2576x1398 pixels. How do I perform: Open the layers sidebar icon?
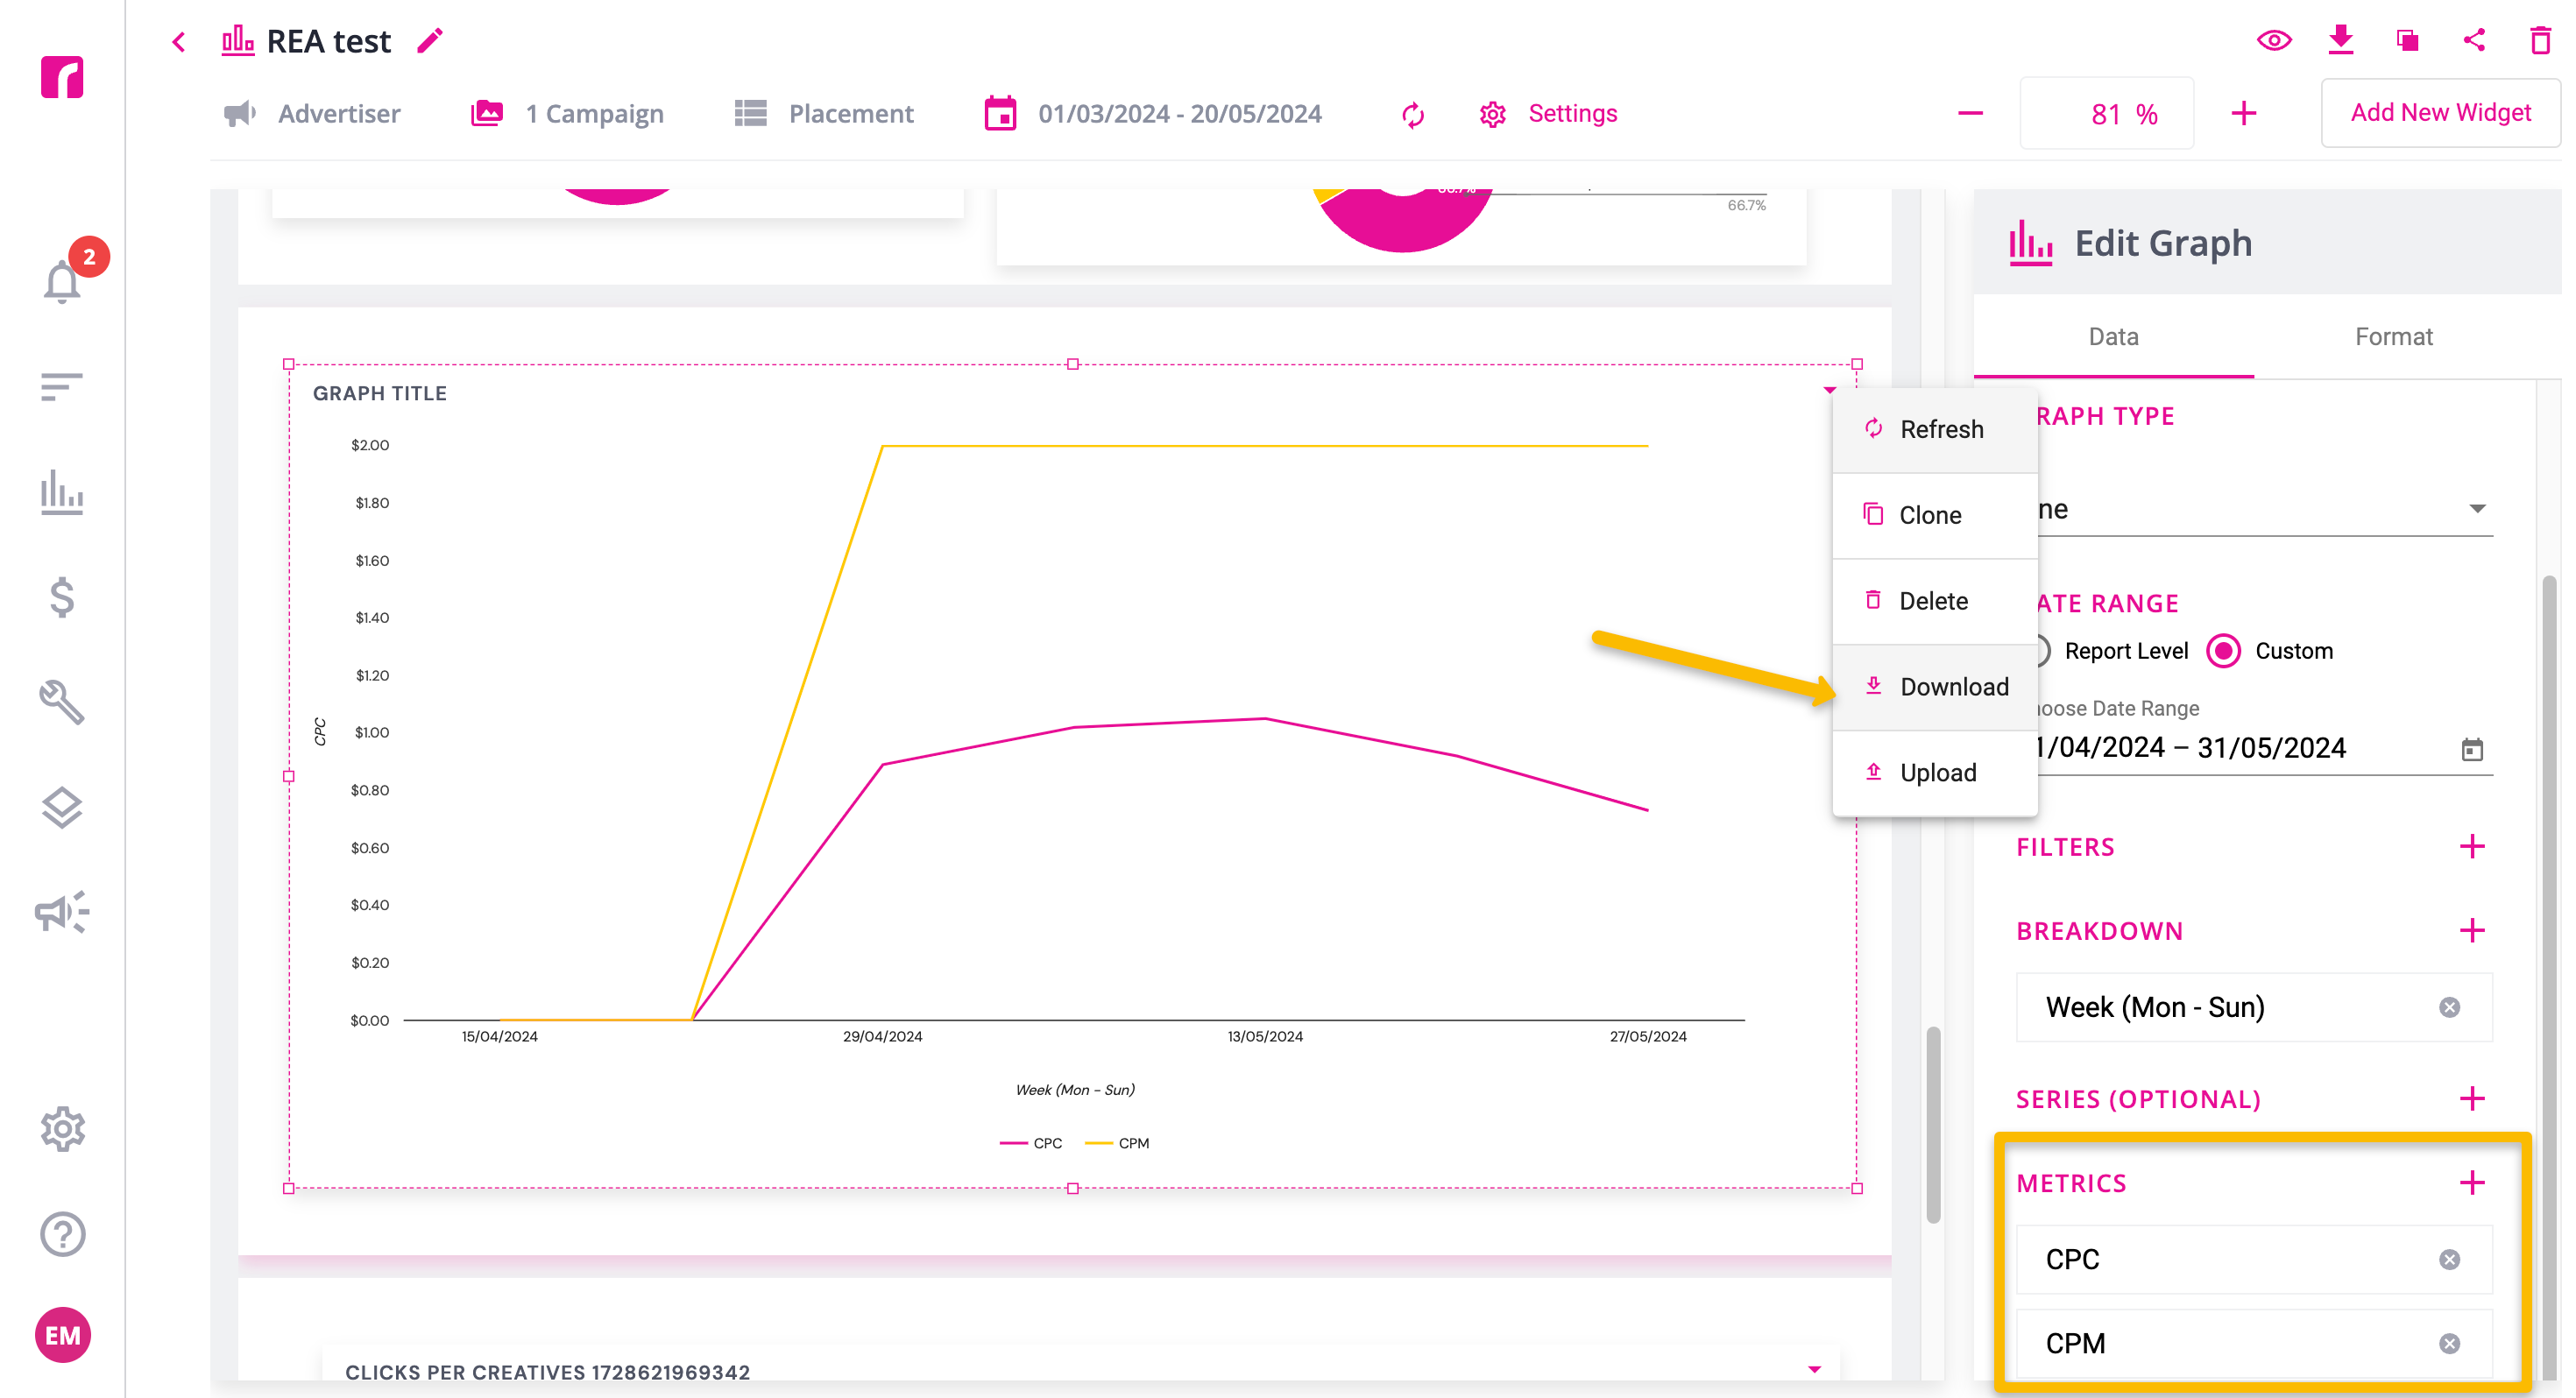(62, 807)
